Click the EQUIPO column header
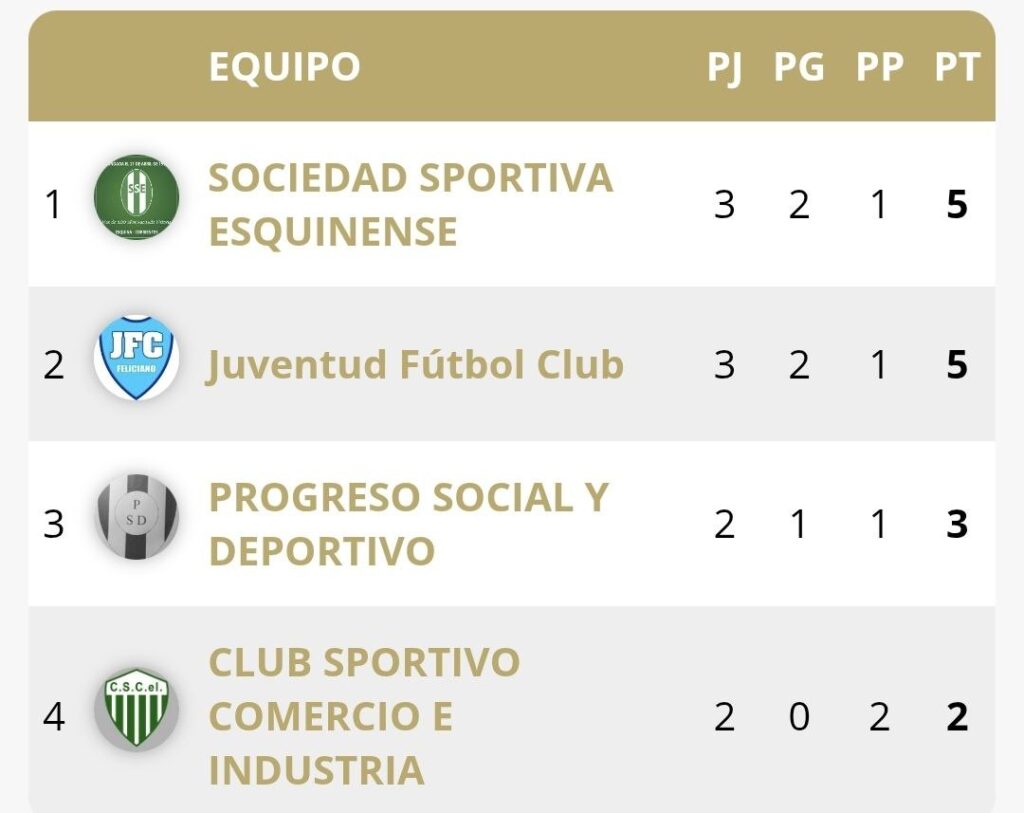This screenshot has height=813, width=1024. (x=284, y=67)
